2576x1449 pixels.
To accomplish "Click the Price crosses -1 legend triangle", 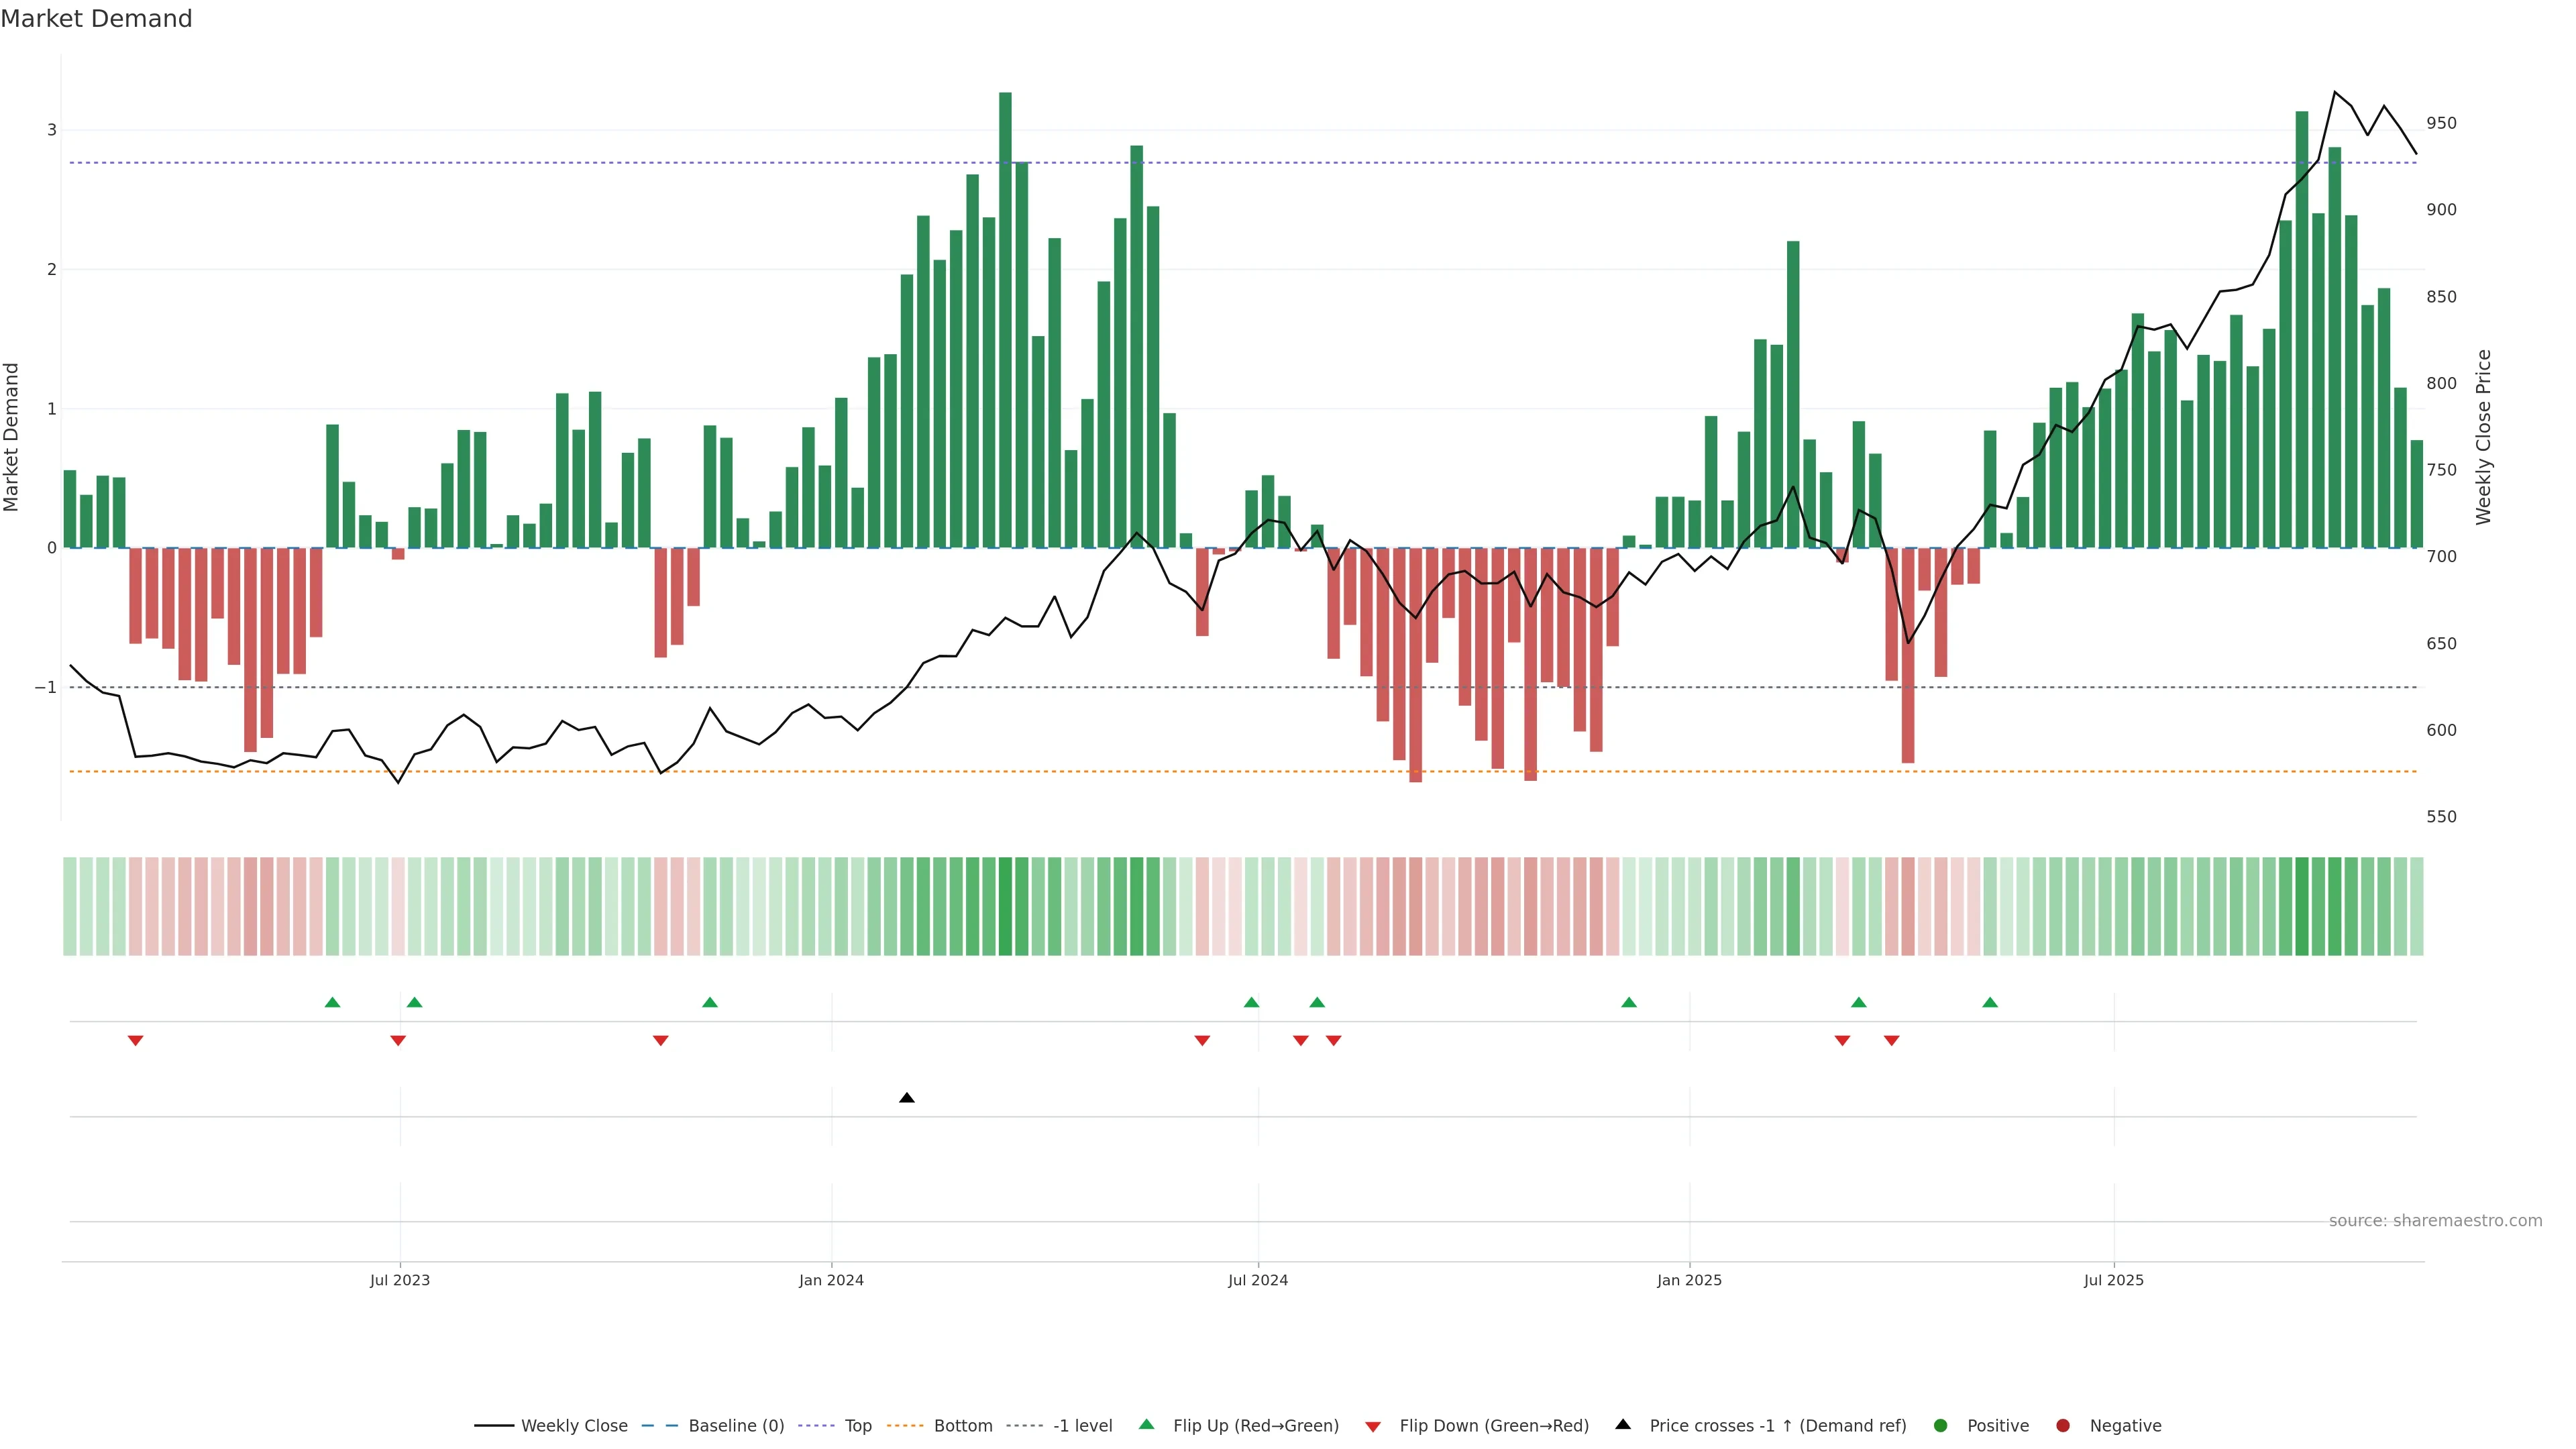I will tap(1623, 1424).
